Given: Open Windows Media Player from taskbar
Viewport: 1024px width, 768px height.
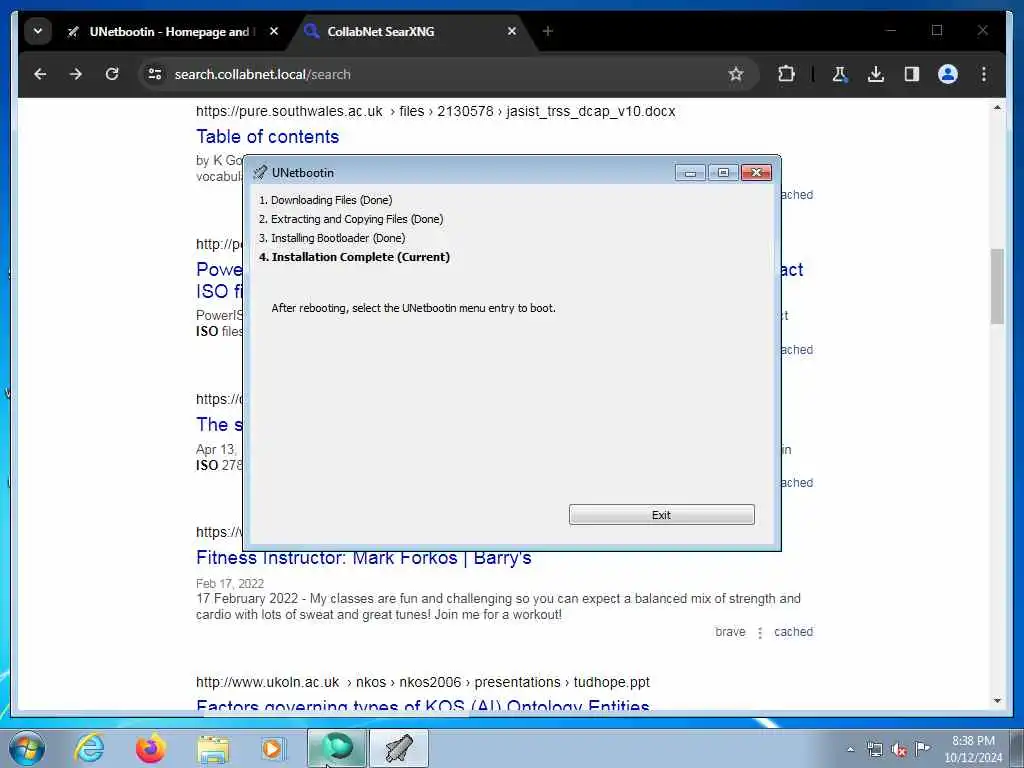Looking at the screenshot, I should coord(272,749).
